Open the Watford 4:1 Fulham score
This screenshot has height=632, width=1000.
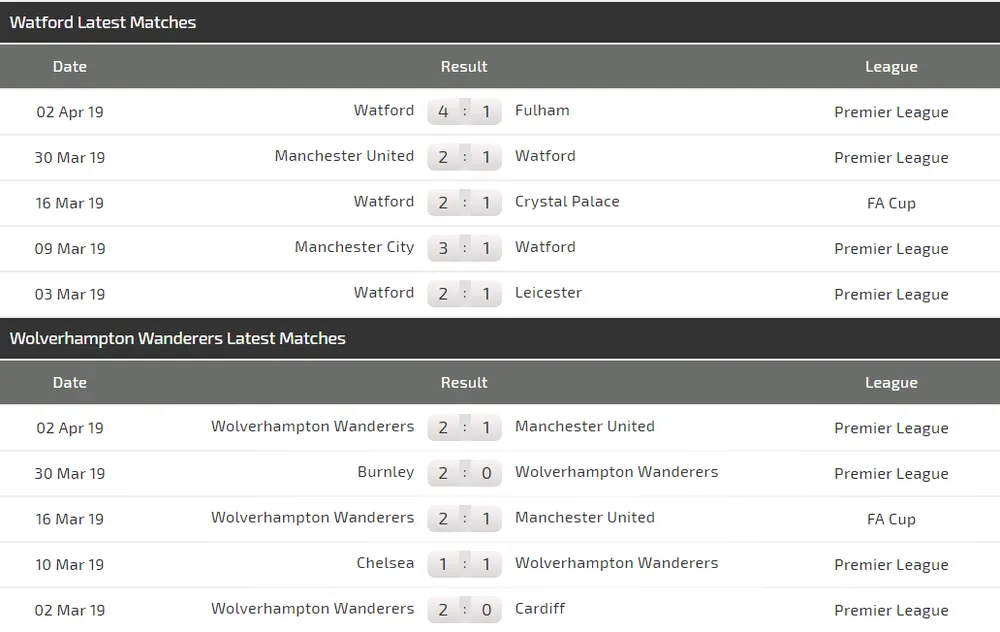click(464, 111)
